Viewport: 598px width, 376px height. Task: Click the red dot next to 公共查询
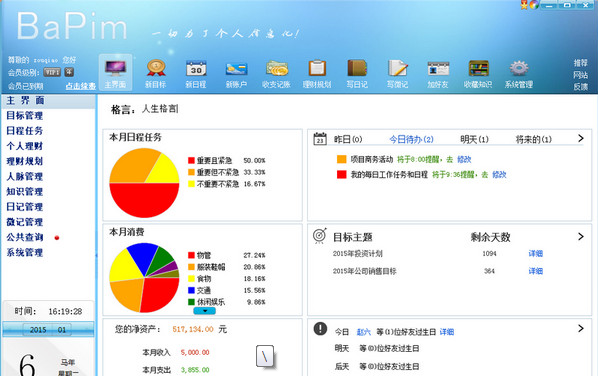click(57, 238)
